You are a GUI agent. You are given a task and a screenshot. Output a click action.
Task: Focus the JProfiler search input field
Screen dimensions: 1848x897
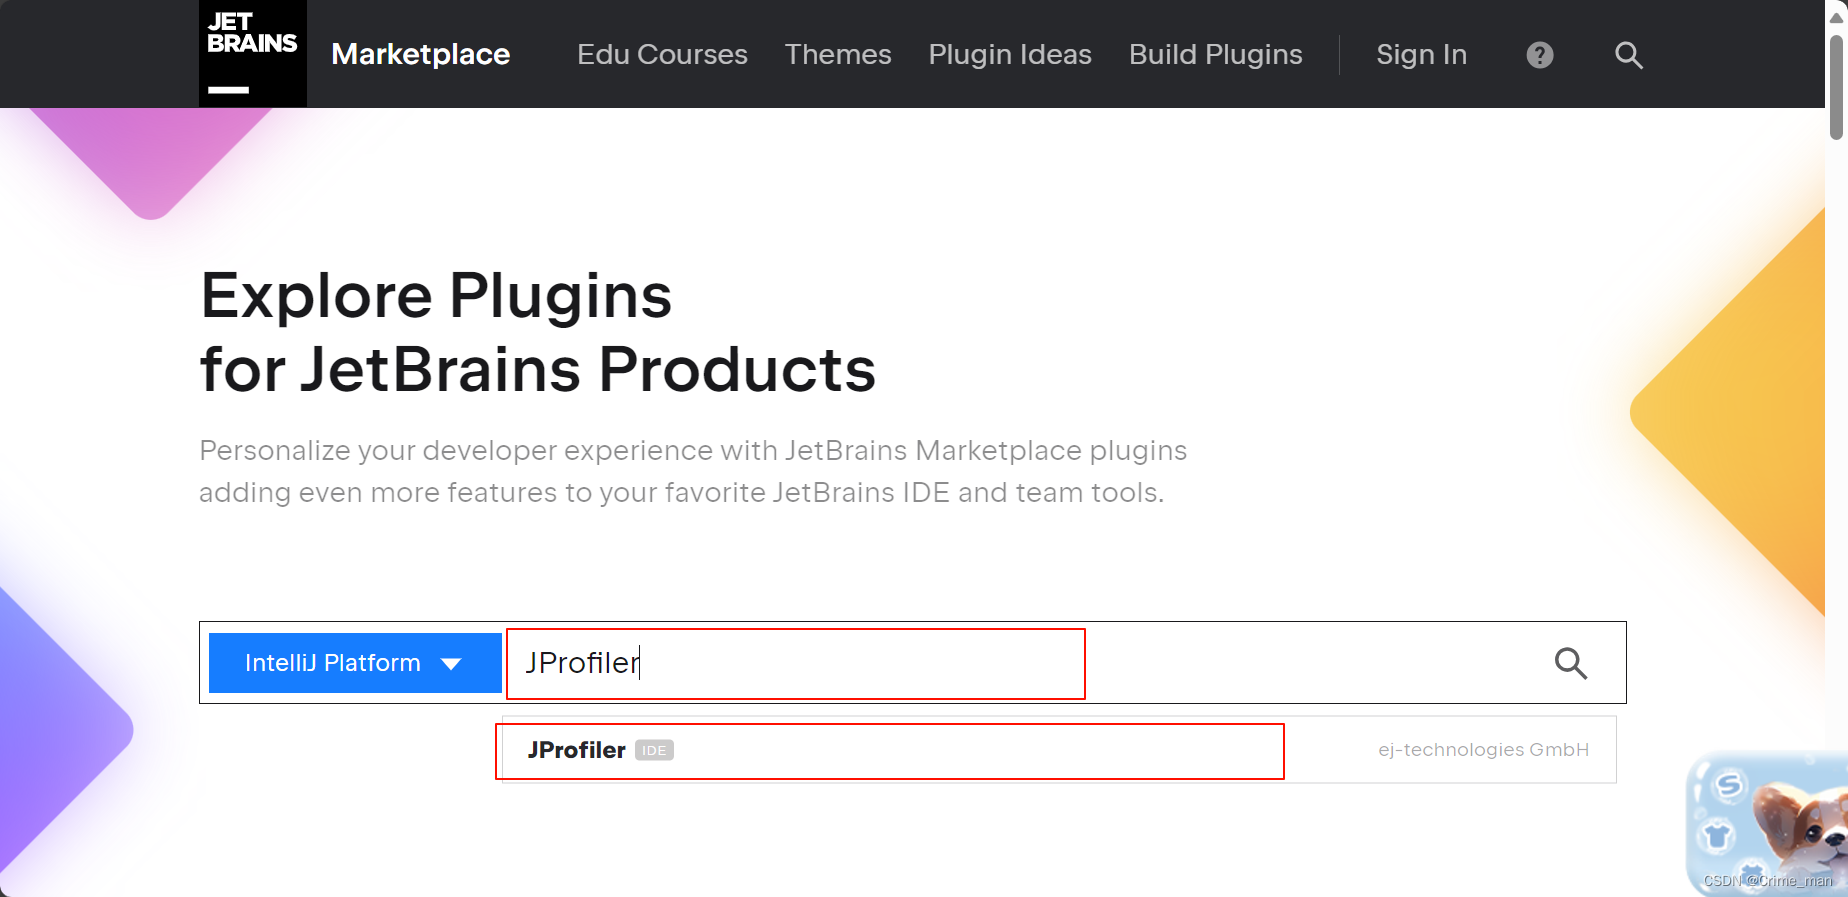(1020, 663)
